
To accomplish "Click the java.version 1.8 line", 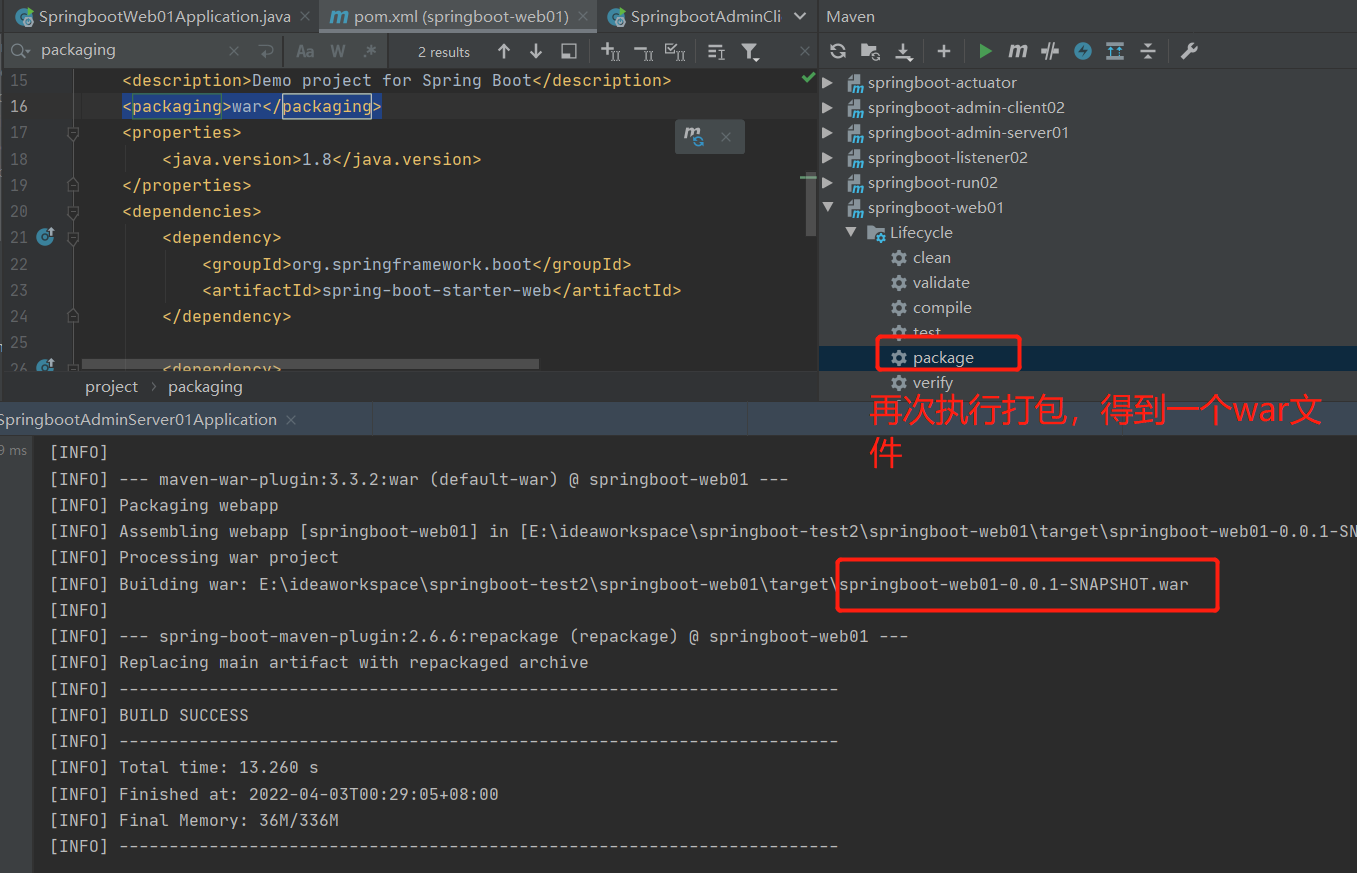I will pyautogui.click(x=322, y=159).
